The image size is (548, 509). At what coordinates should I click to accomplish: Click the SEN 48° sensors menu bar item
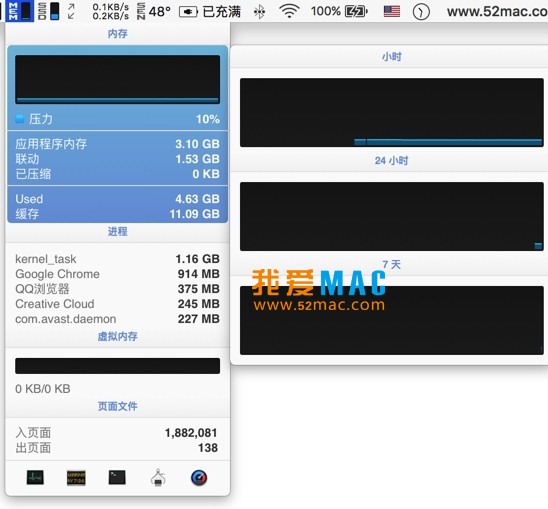[154, 12]
